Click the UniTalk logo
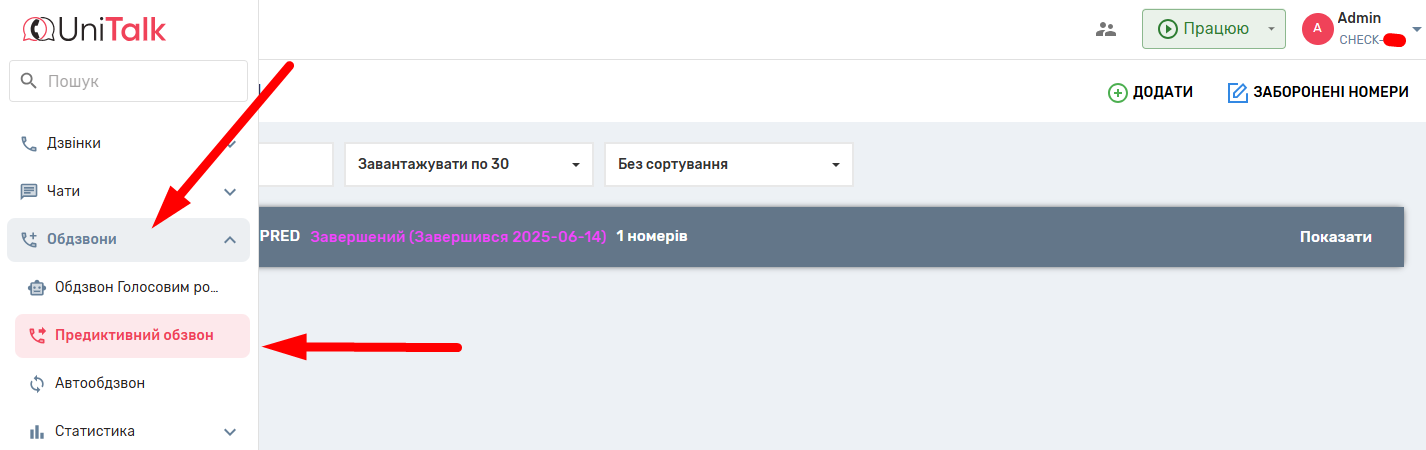This screenshot has height=450, width=1426. point(94,29)
